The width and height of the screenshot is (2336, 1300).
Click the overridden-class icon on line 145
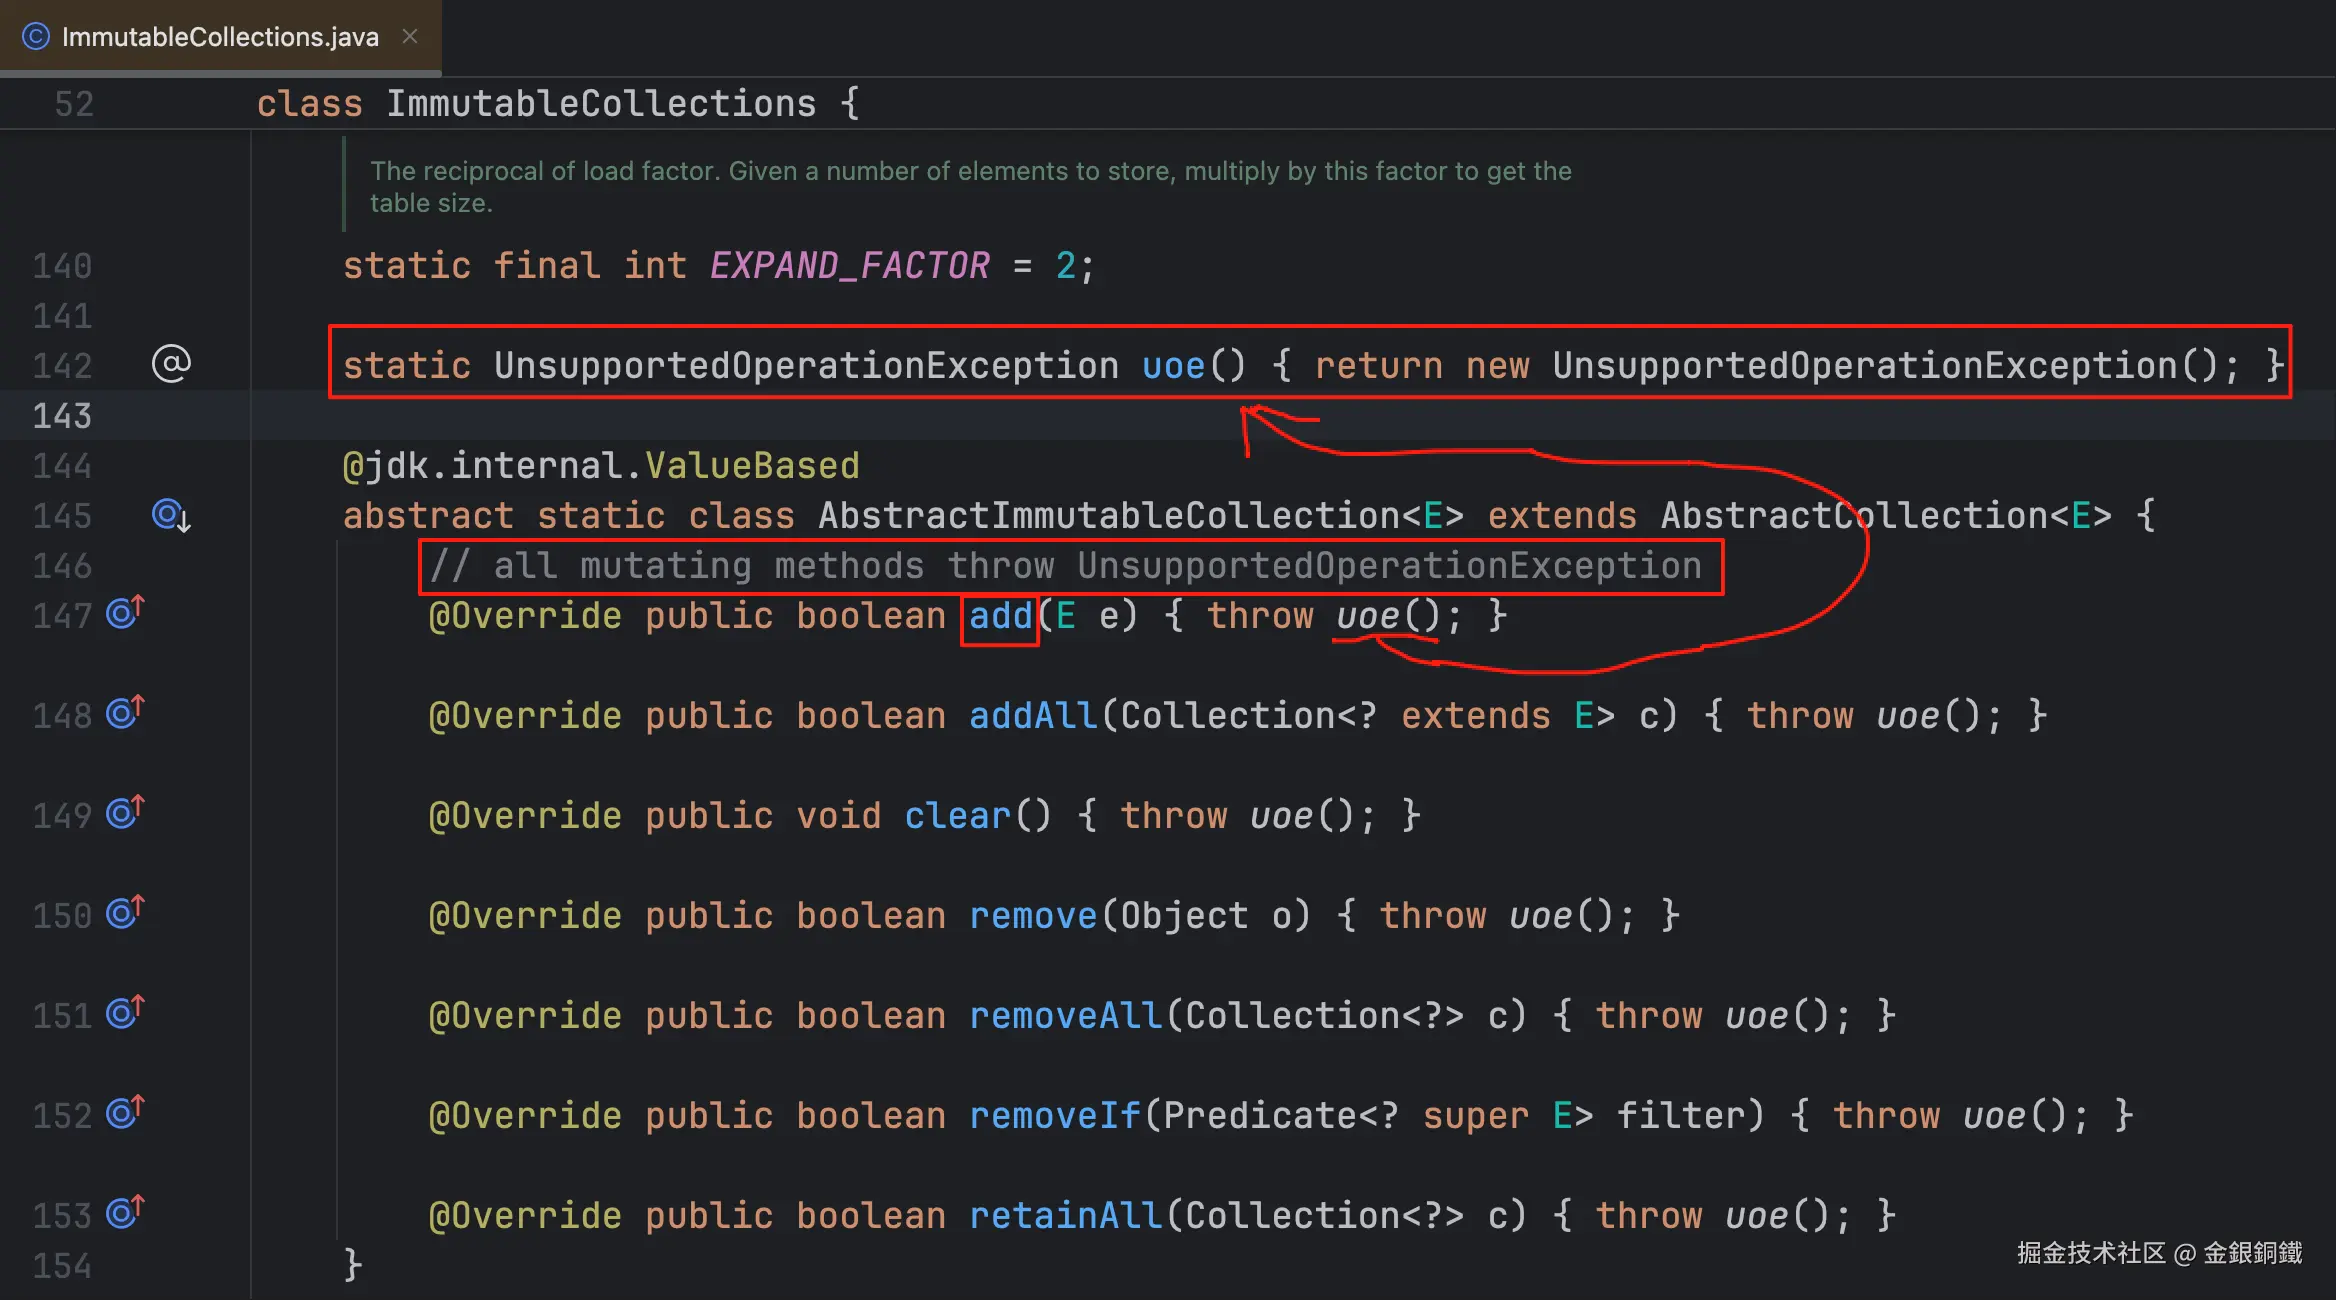click(x=170, y=515)
